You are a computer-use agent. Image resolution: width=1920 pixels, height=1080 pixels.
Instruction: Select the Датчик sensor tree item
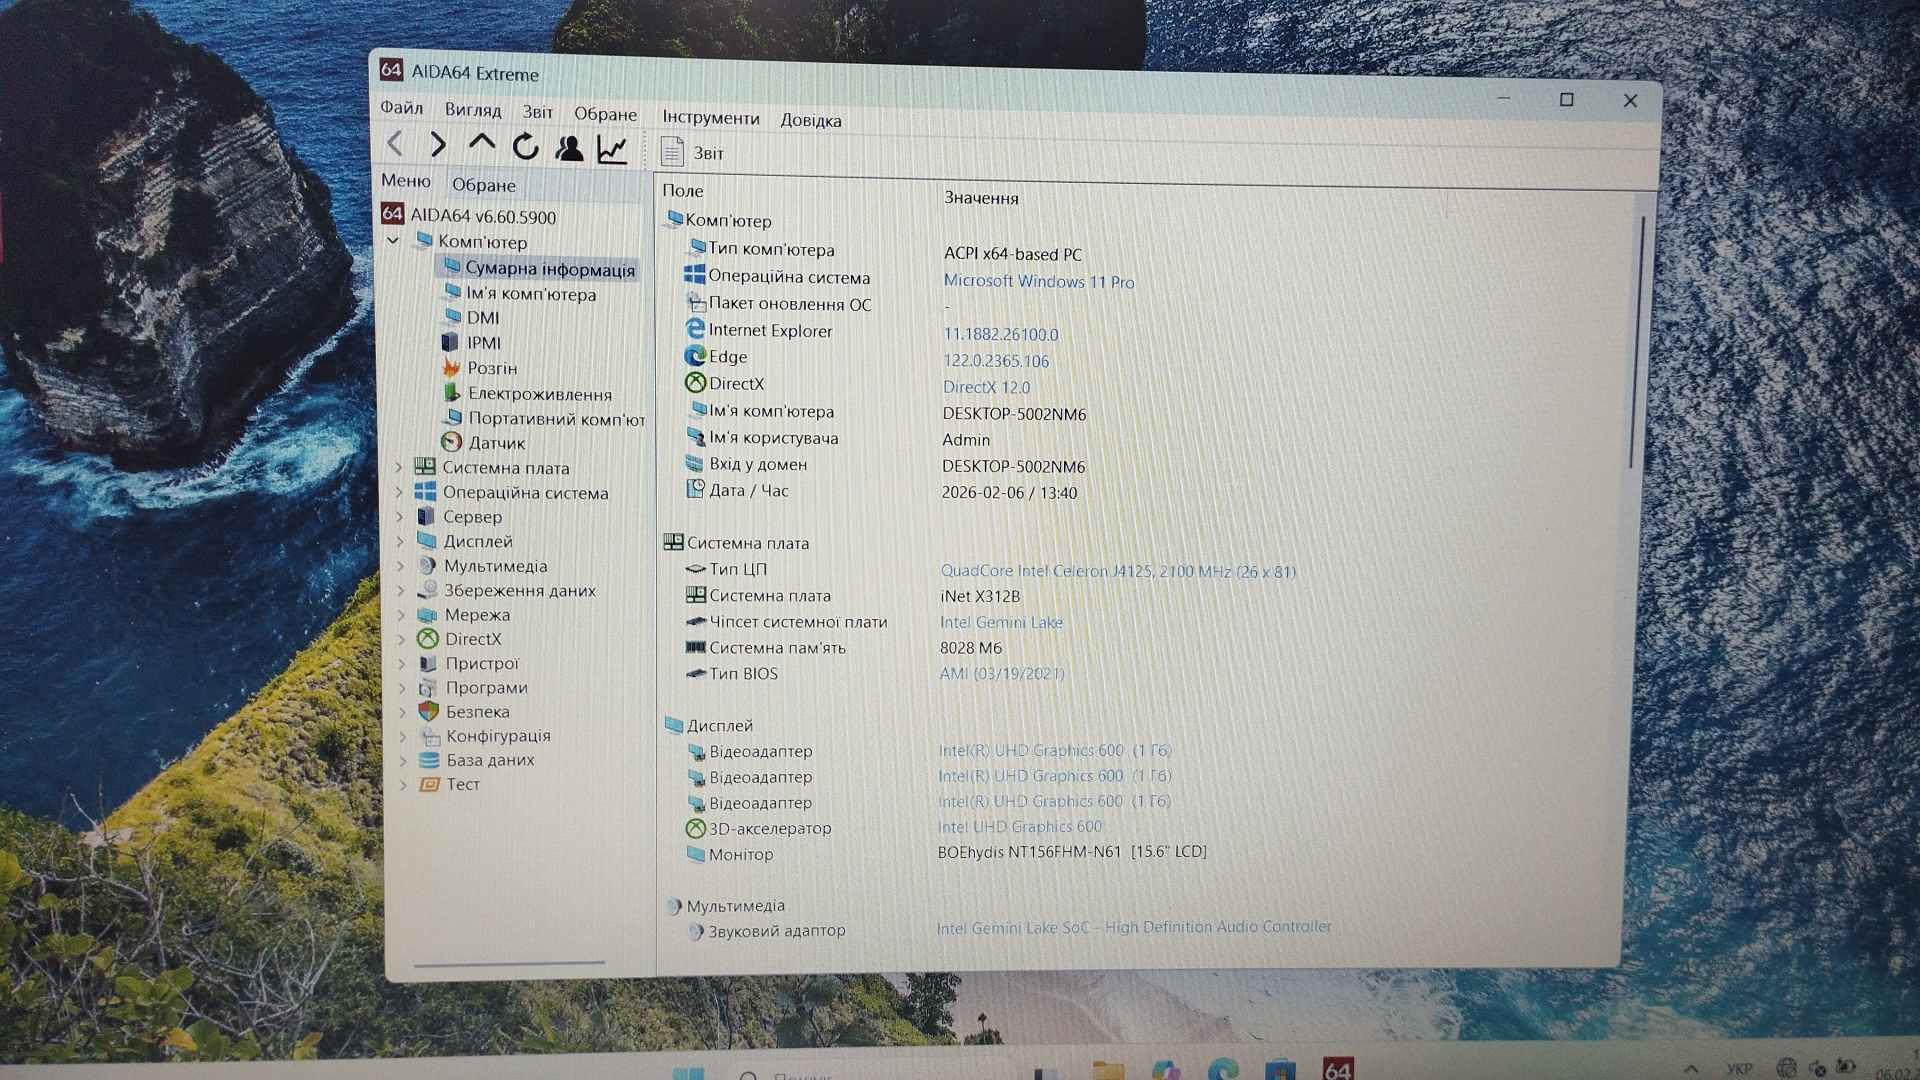[496, 443]
